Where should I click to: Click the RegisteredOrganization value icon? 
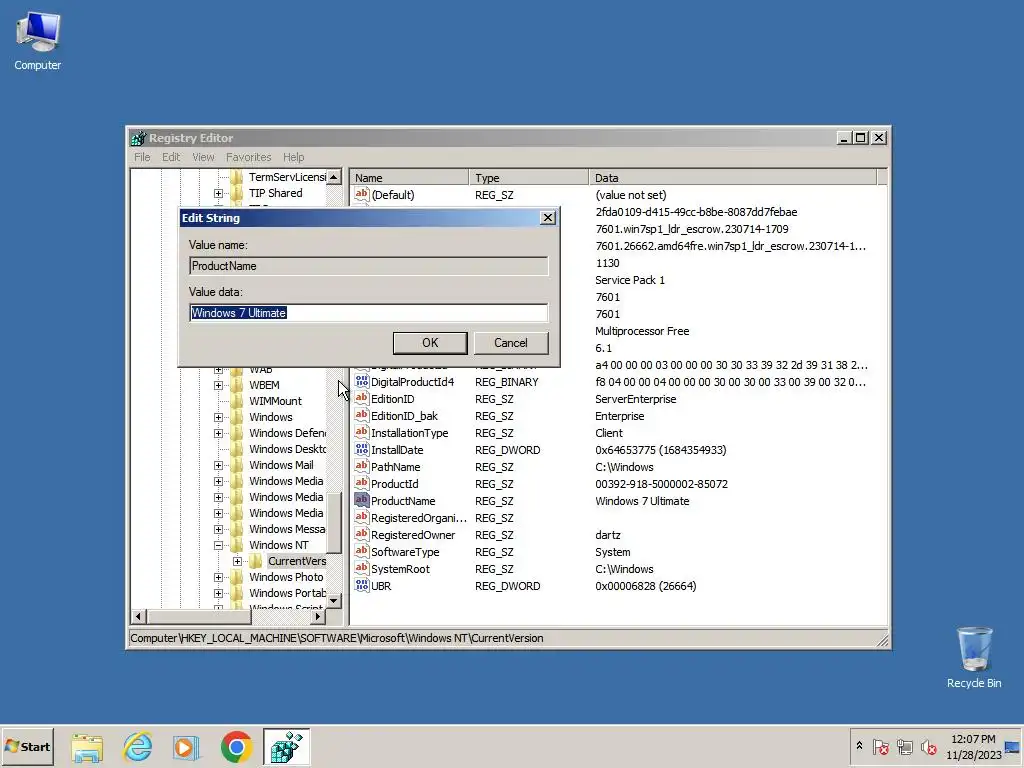pyautogui.click(x=361, y=517)
